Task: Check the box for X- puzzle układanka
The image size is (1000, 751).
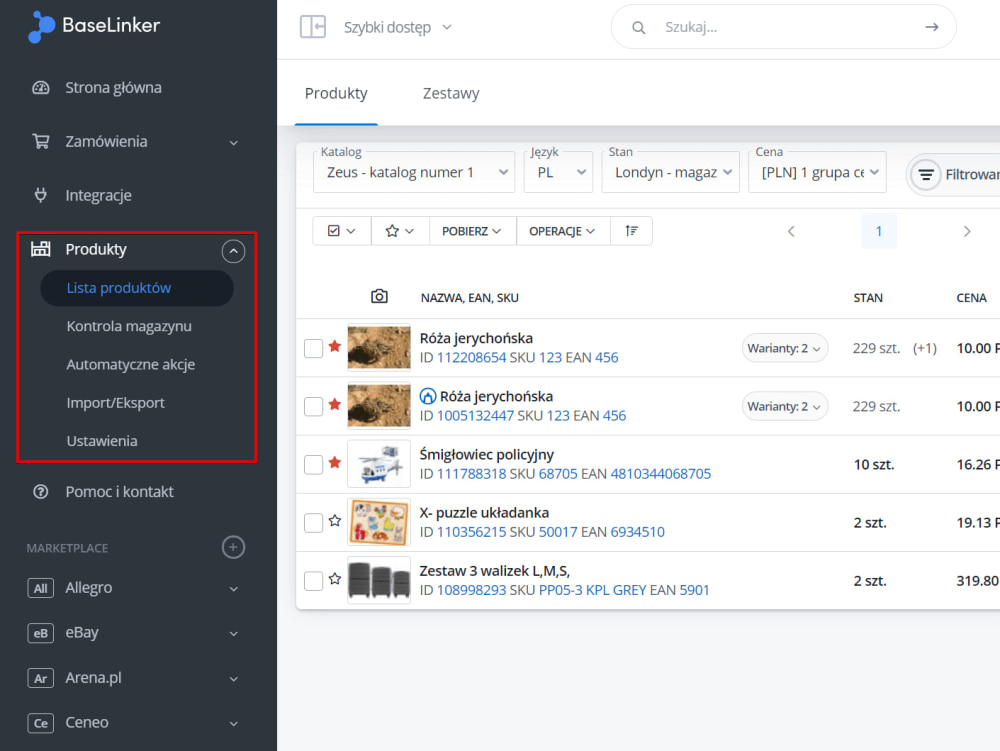Action: pyautogui.click(x=313, y=522)
